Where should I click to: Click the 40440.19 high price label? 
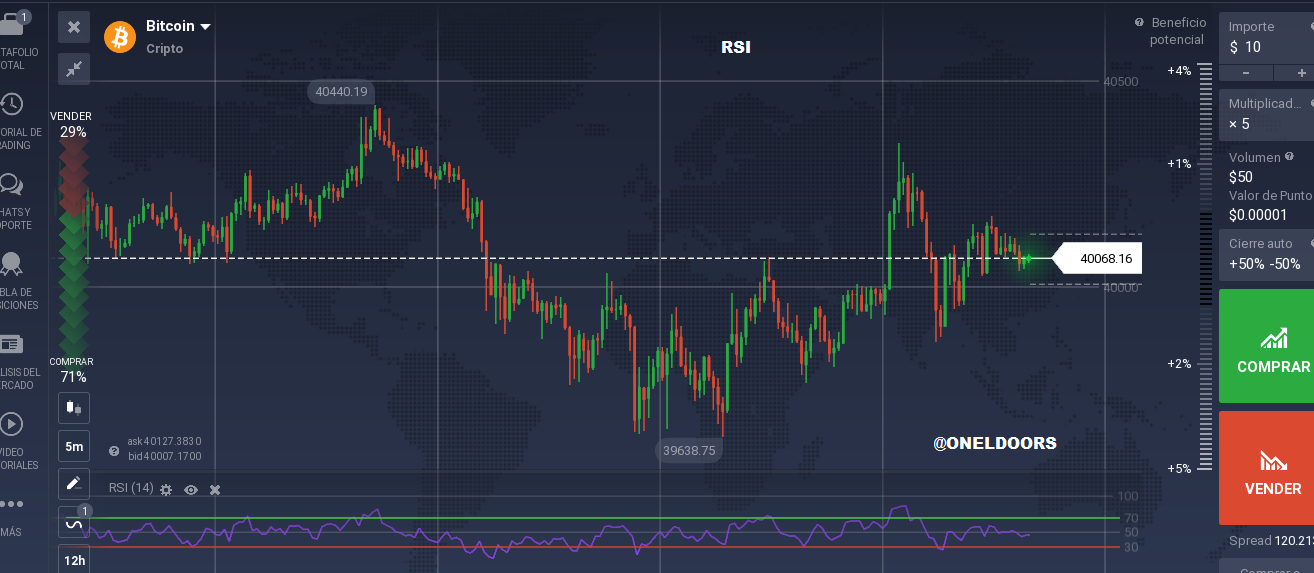pos(341,91)
